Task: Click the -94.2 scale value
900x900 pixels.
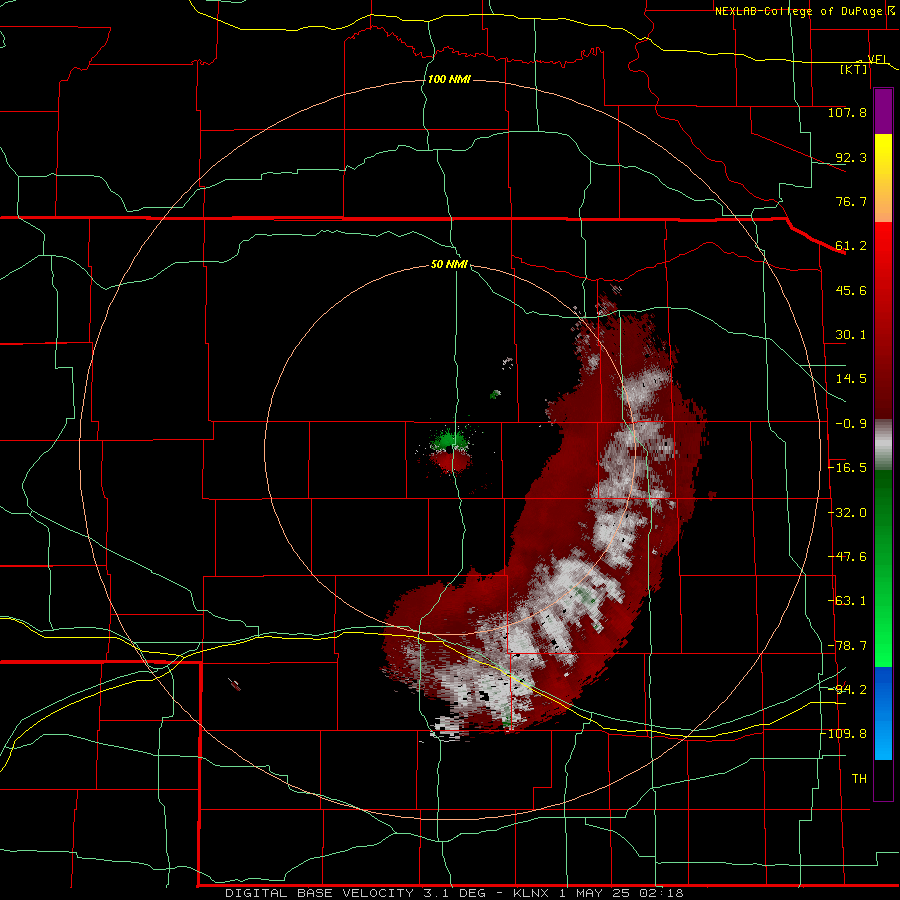Action: pyautogui.click(x=847, y=689)
